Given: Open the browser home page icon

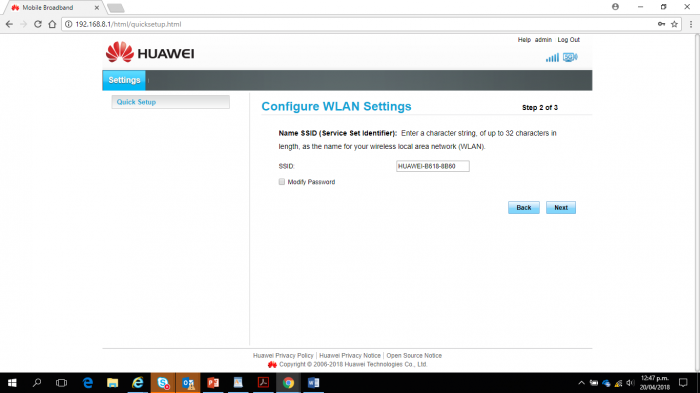Looking at the screenshot, I should pos(52,24).
